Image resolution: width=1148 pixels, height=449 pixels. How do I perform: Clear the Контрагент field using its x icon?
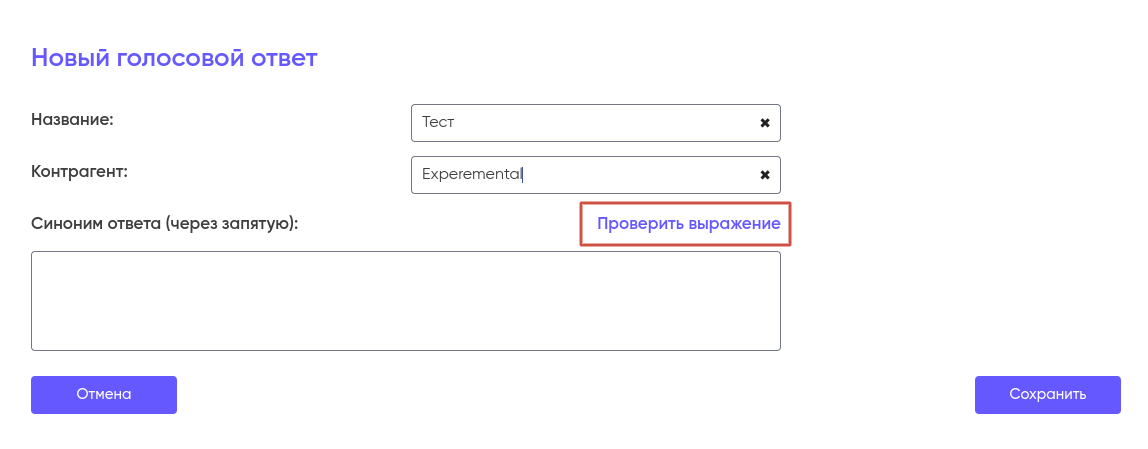[x=765, y=175]
